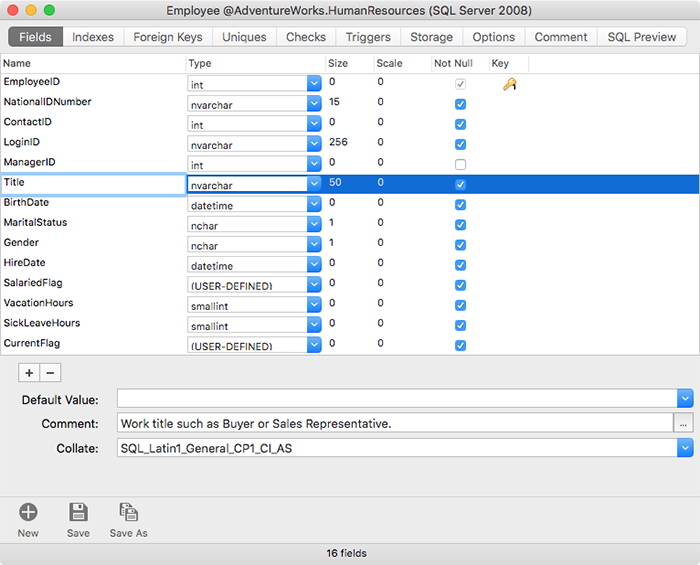This screenshot has height=565, width=700.
Task: Open the type dropdown for LoginID
Action: pos(314,144)
